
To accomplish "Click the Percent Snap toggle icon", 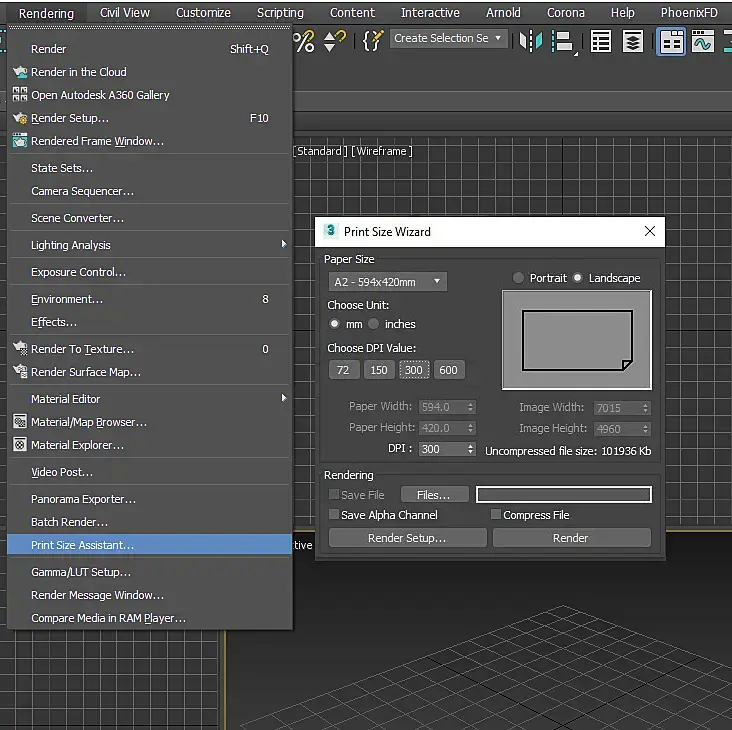I will pyautogui.click(x=305, y=41).
